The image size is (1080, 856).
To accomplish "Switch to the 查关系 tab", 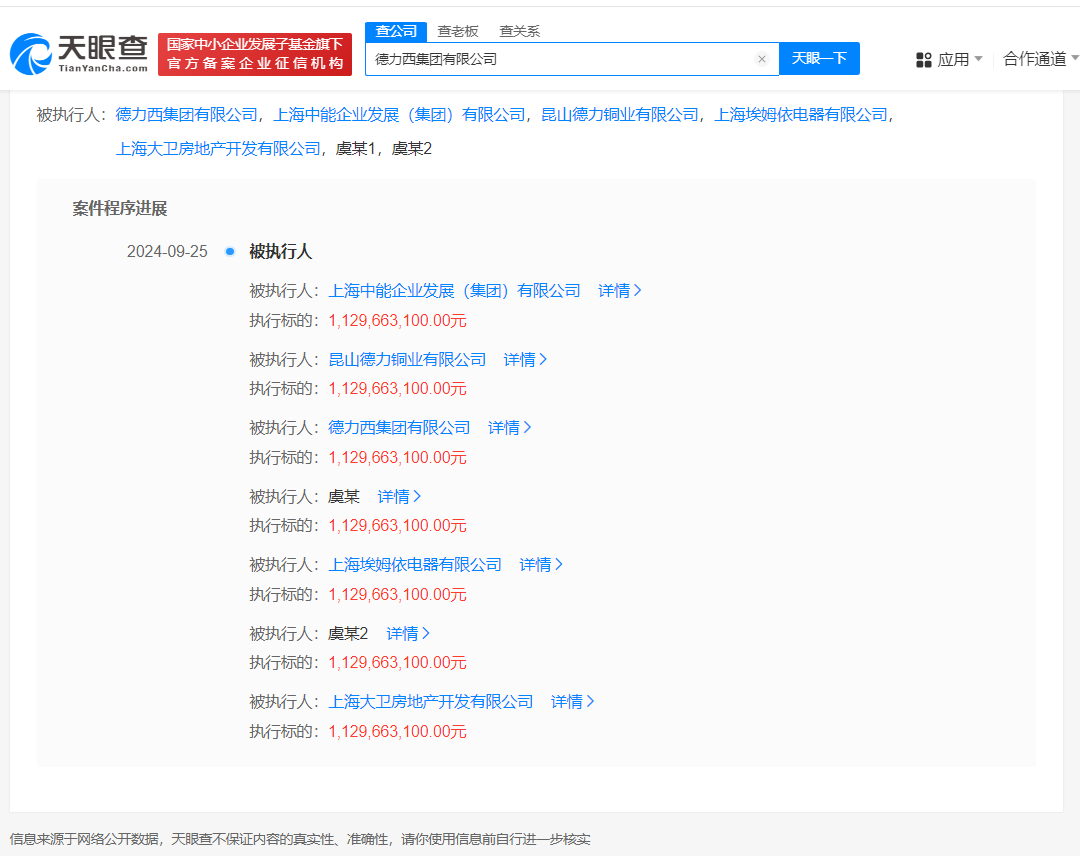I will 518,31.
